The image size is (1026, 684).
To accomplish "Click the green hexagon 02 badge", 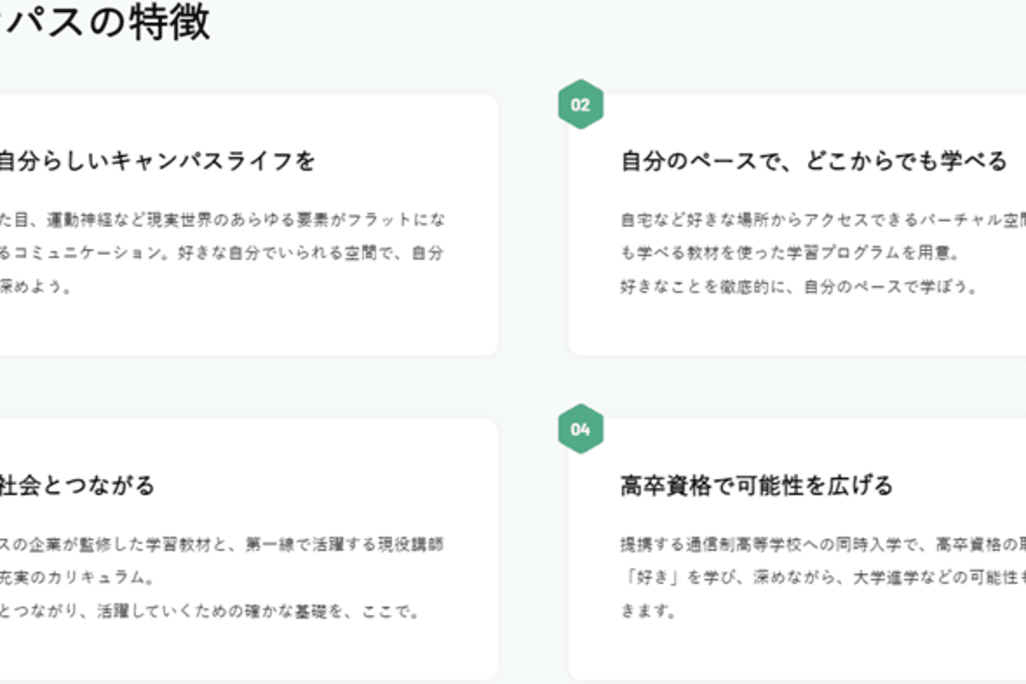I will pyautogui.click(x=580, y=105).
